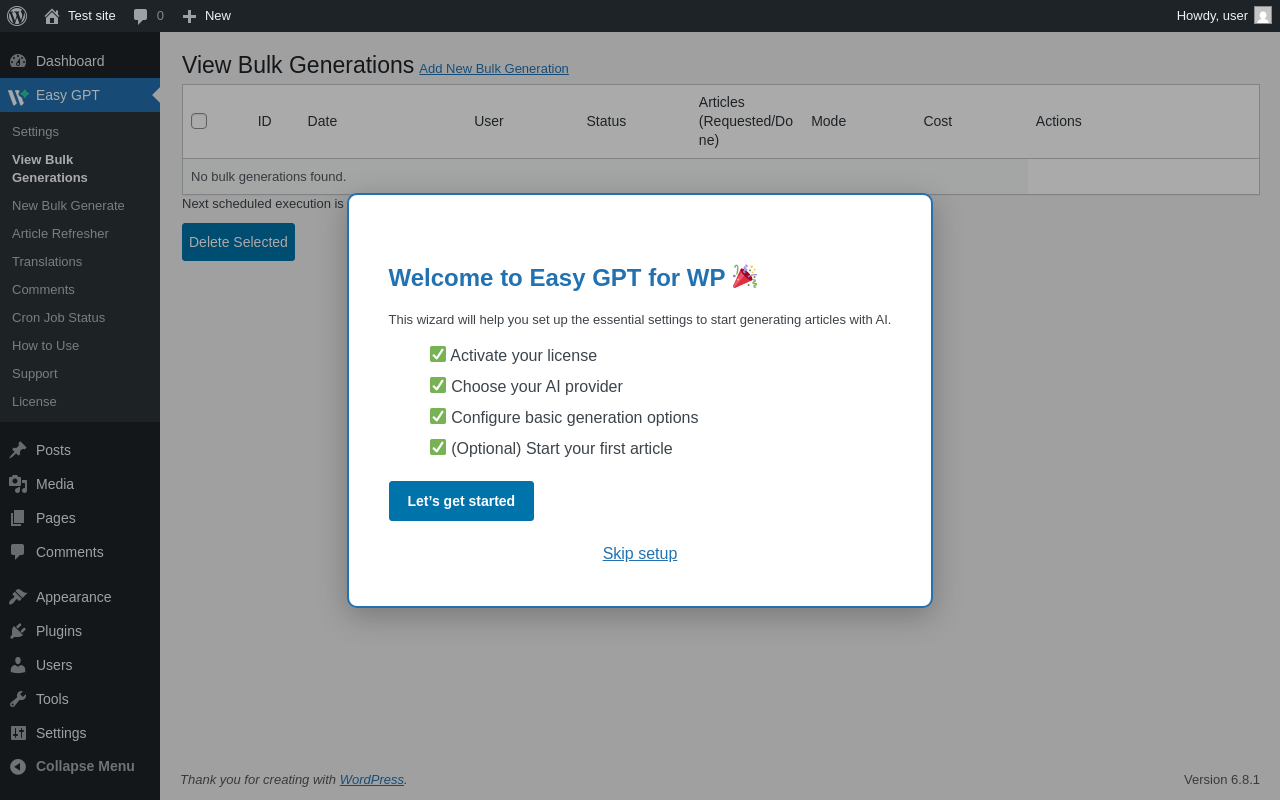Click the Collapse Menu label
Viewport: 1280px width, 800px height.
coord(85,766)
